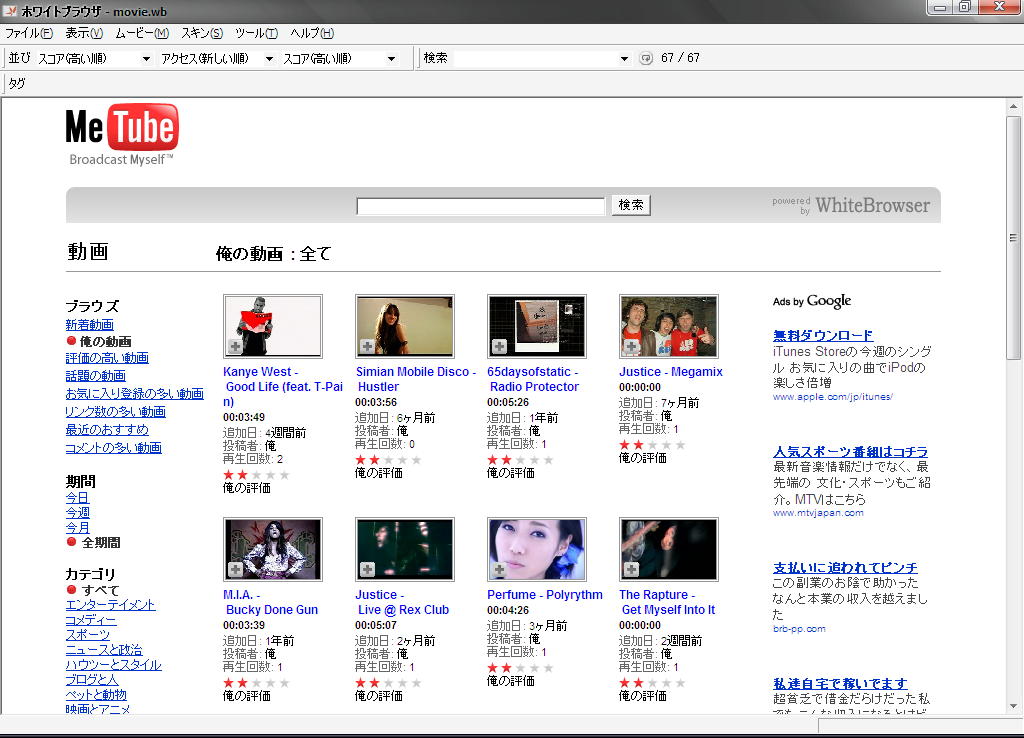Click the 支払いに追われてピンチ ad link
The width and height of the screenshot is (1024, 738).
pyautogui.click(x=845, y=568)
